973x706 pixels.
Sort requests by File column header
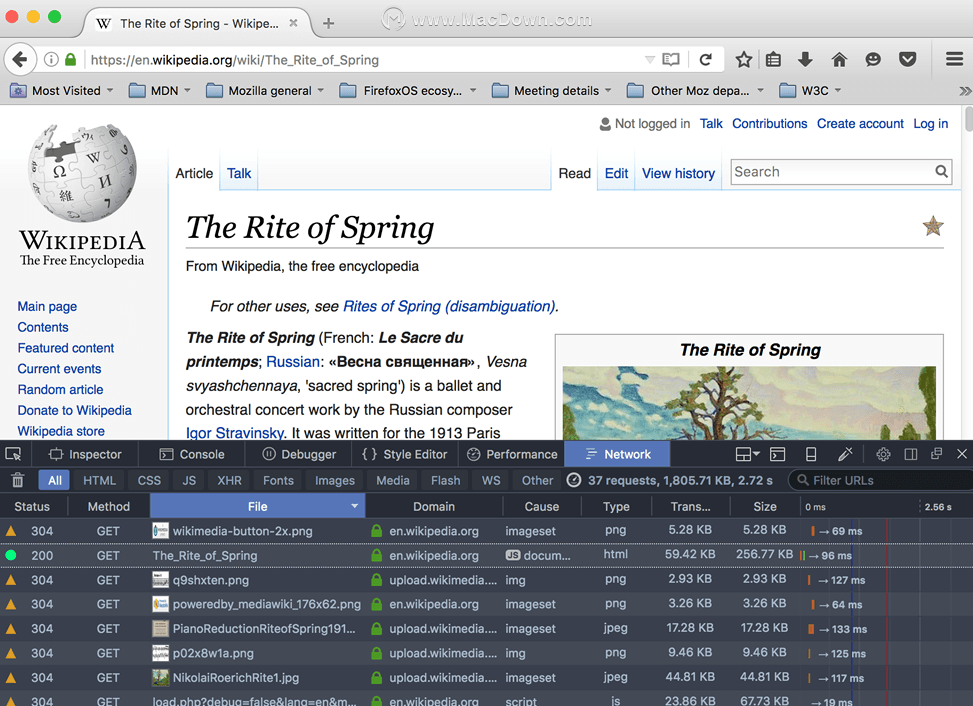point(258,506)
